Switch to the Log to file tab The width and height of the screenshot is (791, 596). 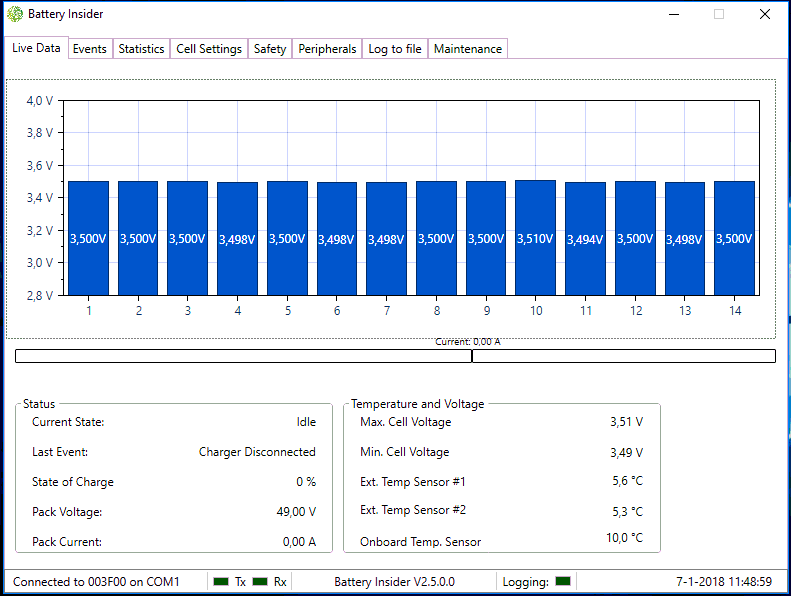point(395,49)
